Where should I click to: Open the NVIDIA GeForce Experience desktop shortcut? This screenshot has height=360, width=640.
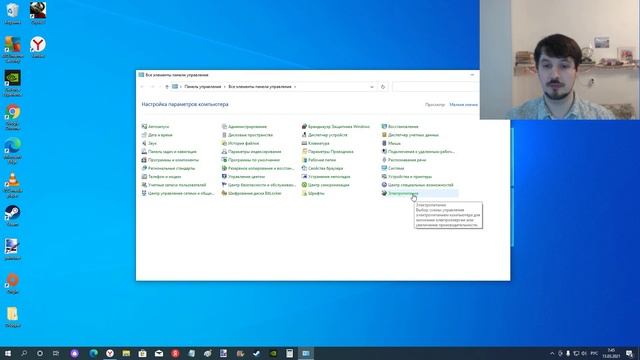[x=13, y=83]
